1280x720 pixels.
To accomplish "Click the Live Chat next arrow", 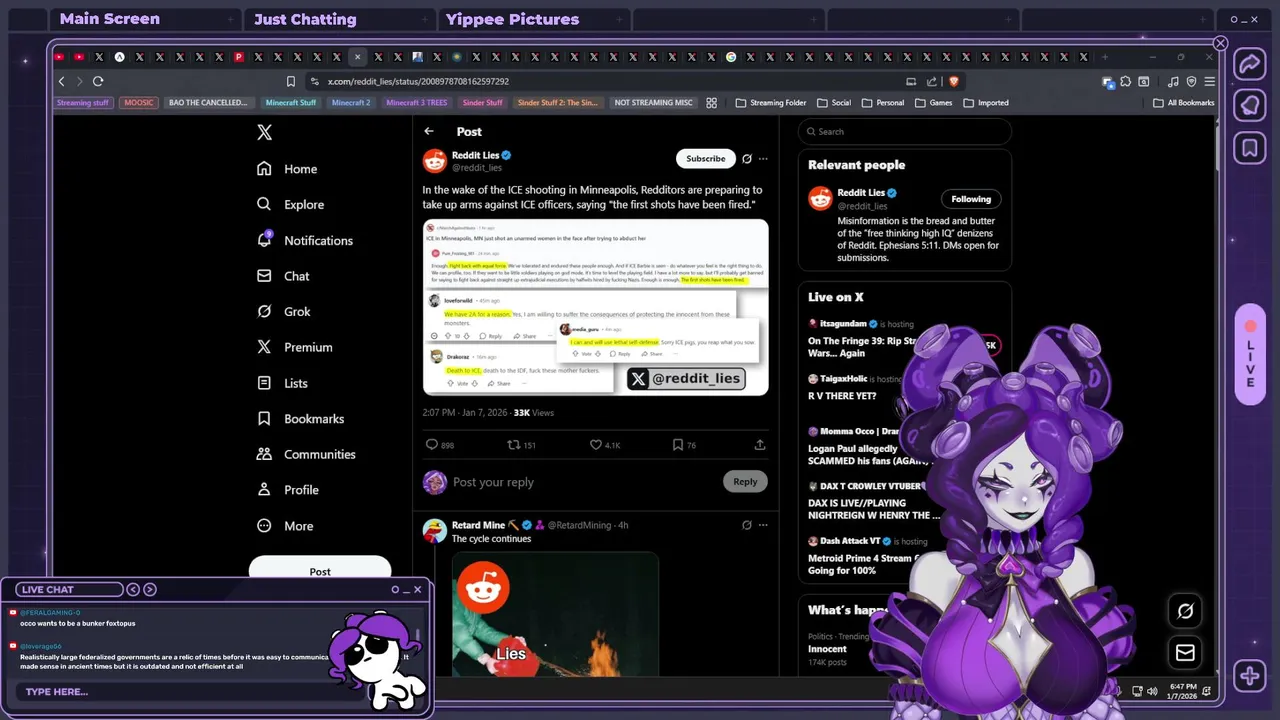I will 150,589.
